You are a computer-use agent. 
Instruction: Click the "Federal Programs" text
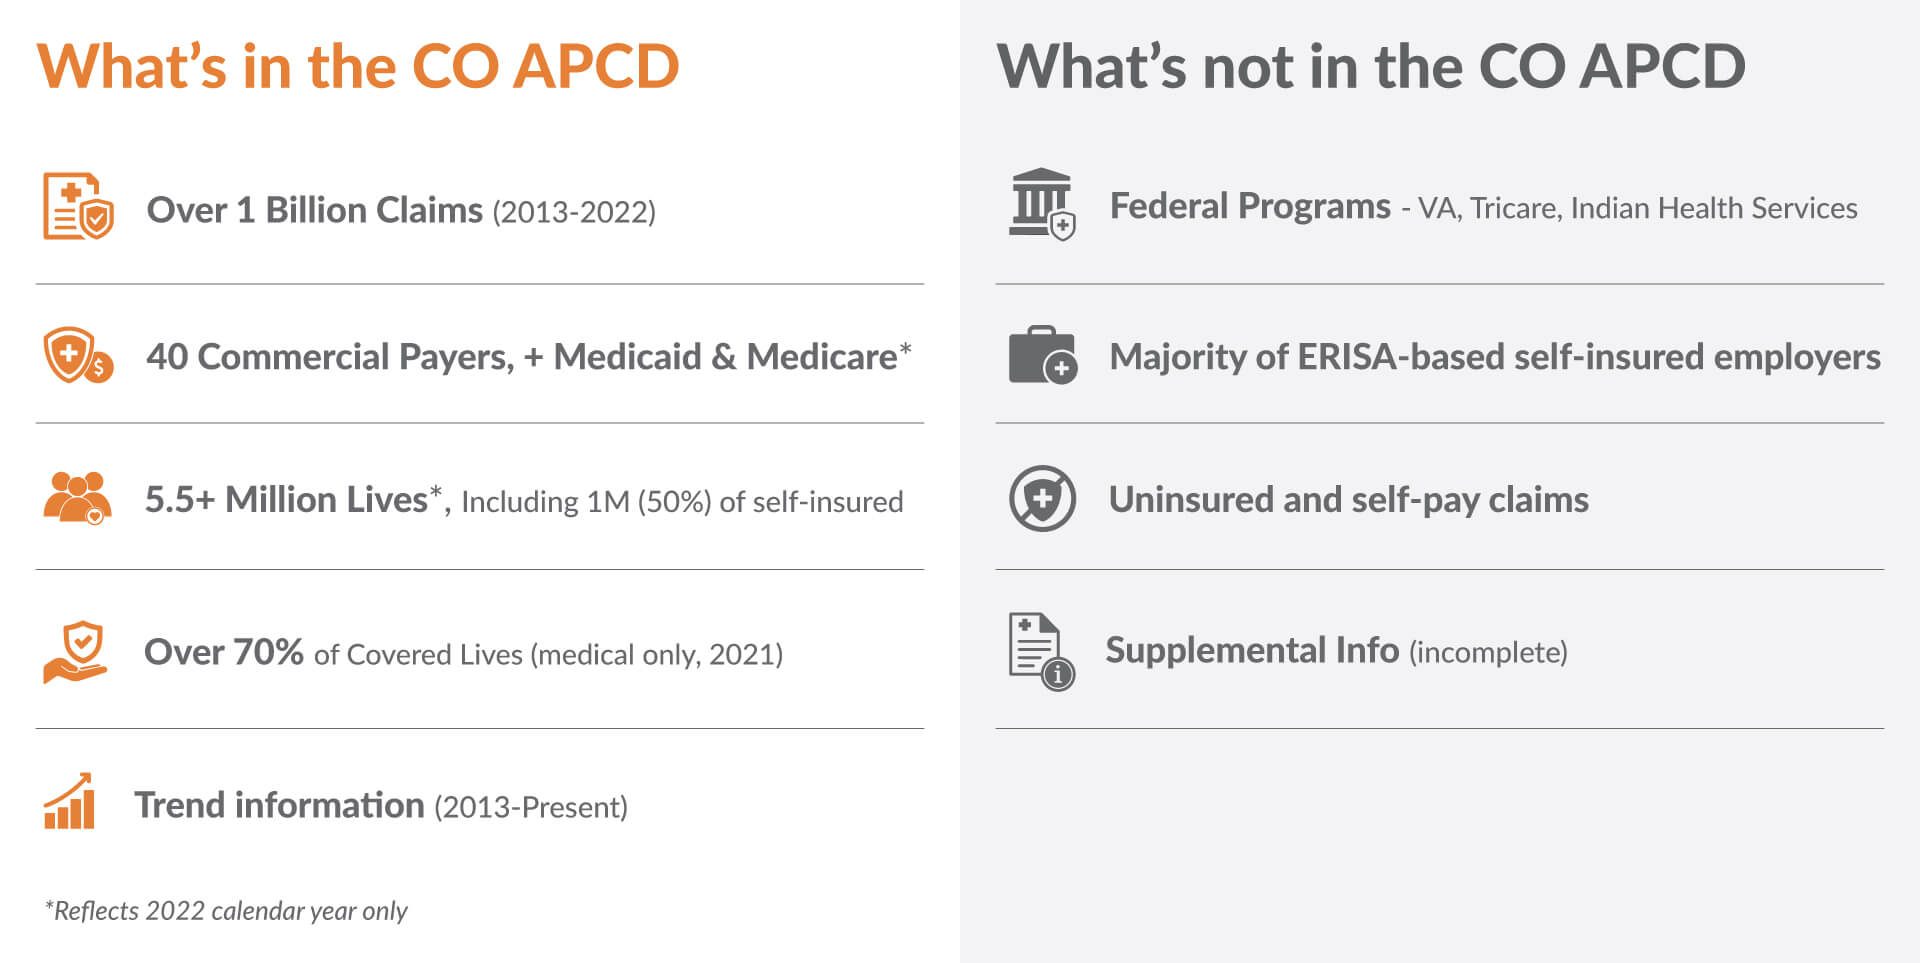1250,206
